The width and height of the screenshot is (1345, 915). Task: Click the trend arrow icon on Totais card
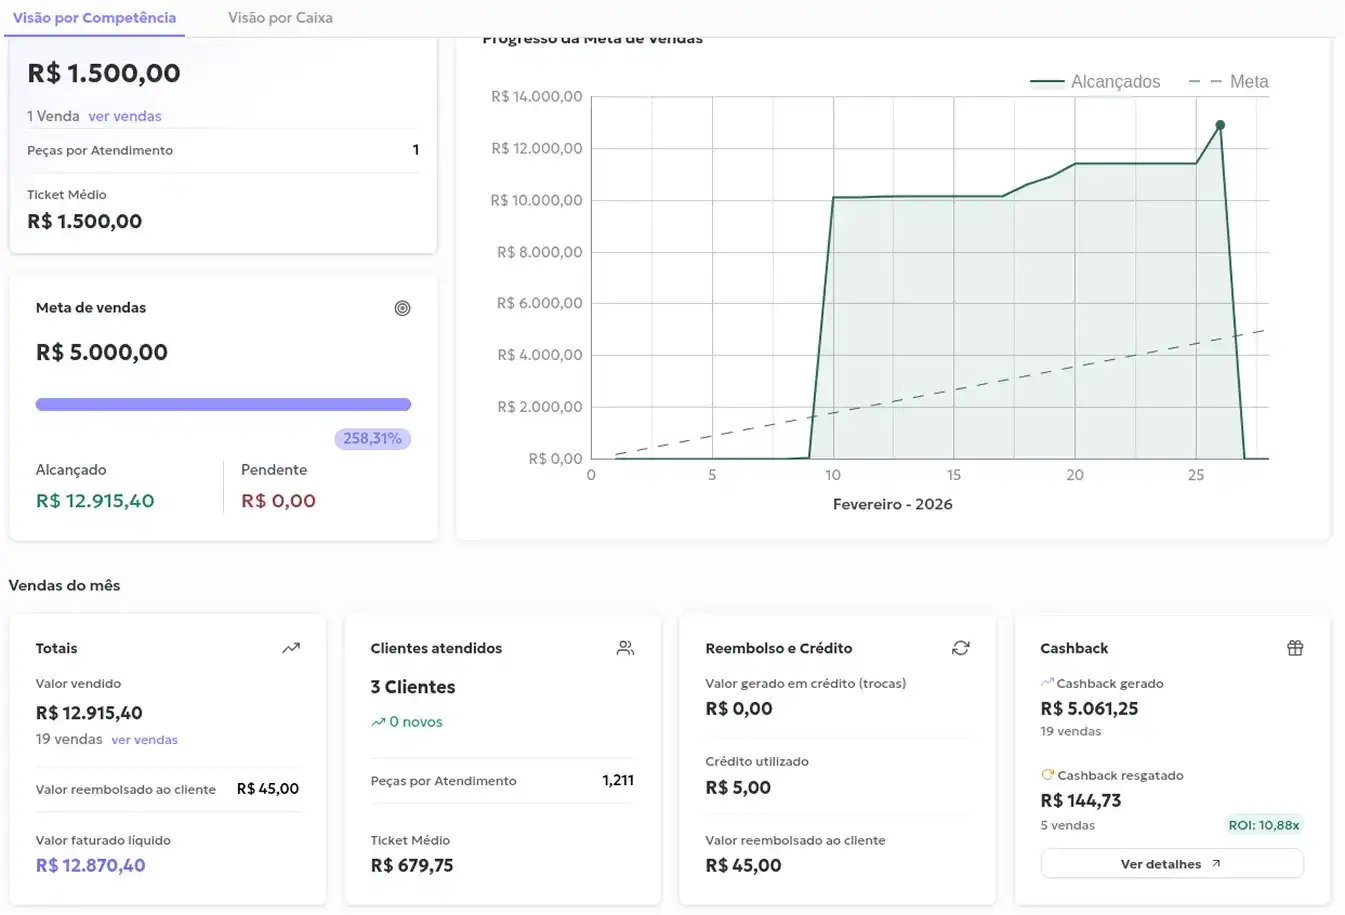(x=291, y=647)
